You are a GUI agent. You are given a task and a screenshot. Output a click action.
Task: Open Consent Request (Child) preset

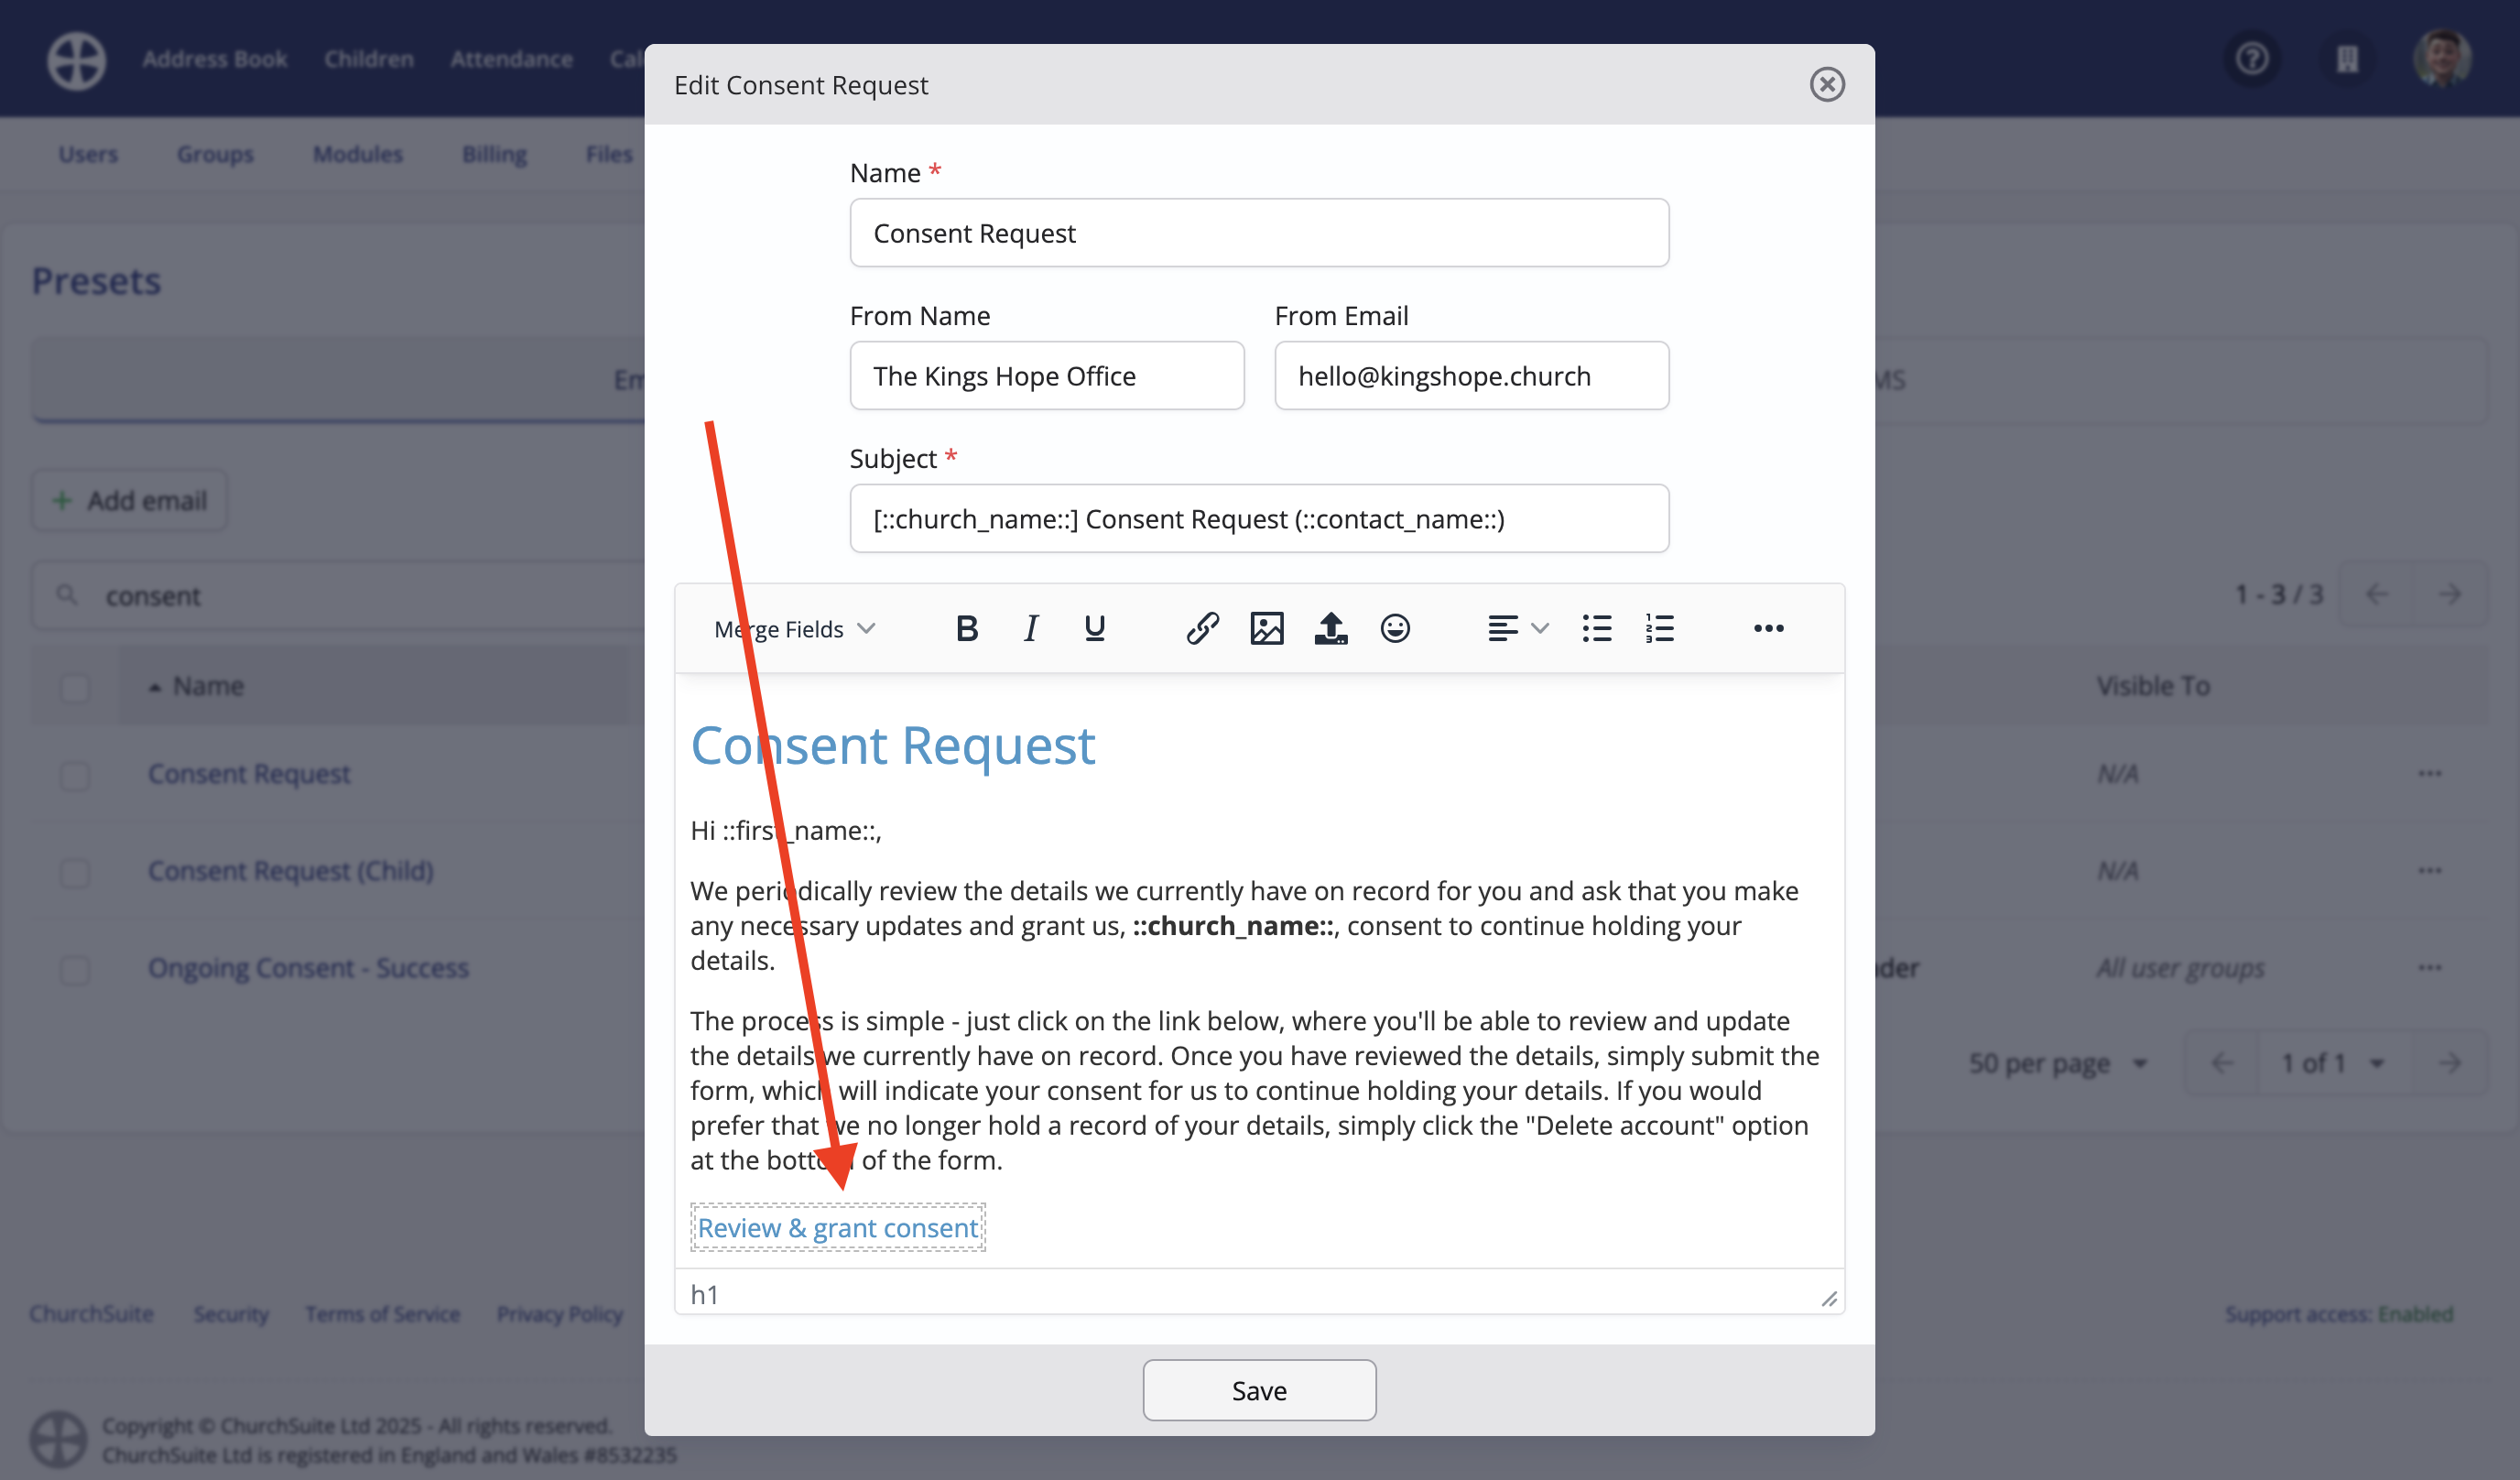click(x=291, y=871)
